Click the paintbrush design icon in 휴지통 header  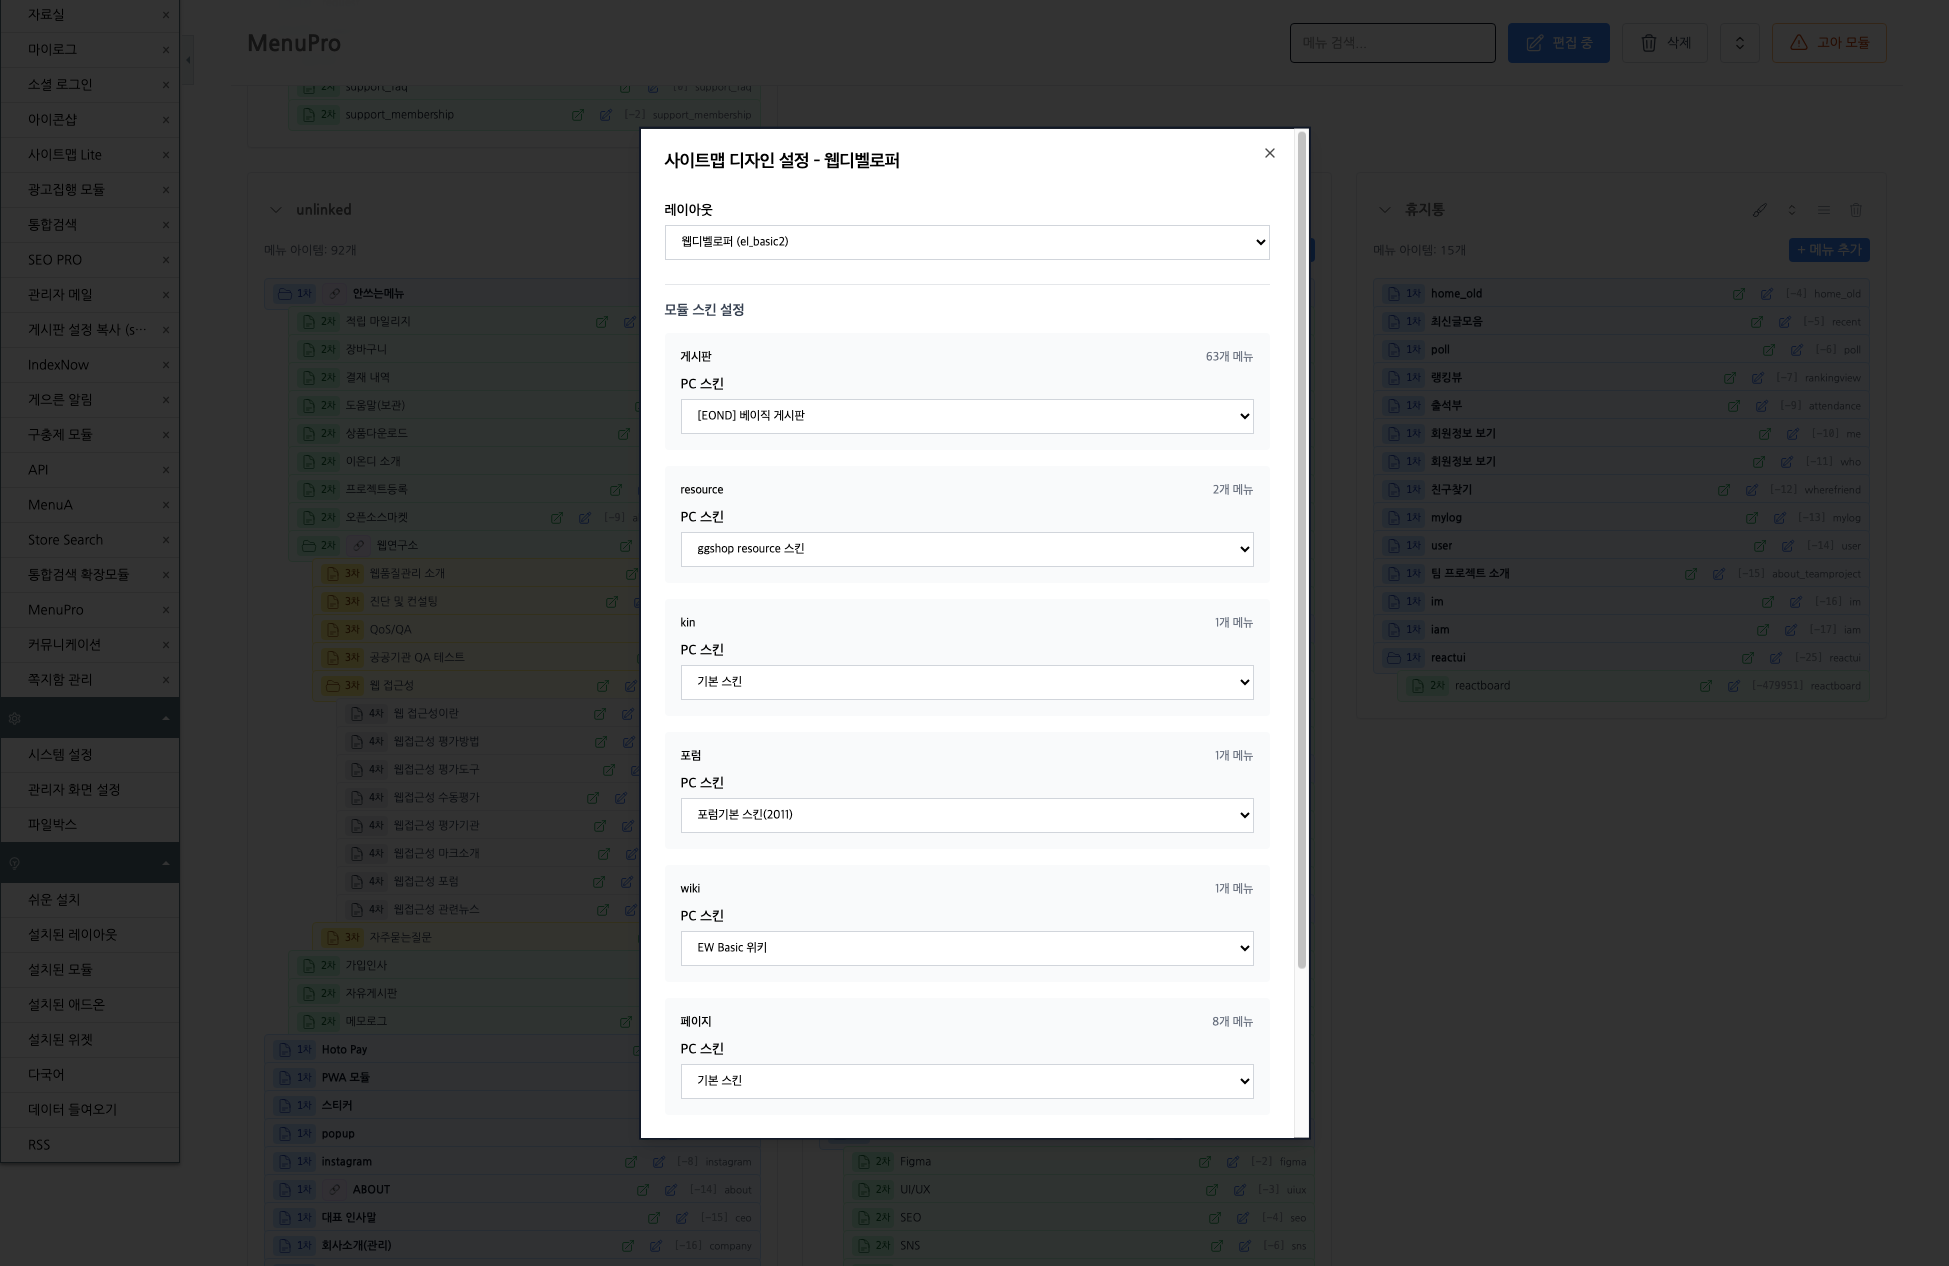pyautogui.click(x=1760, y=210)
